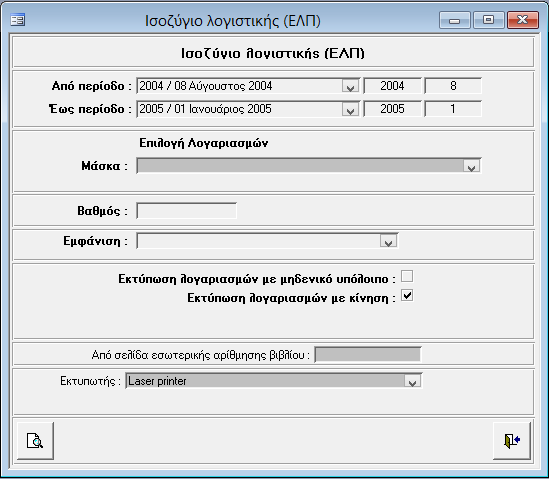Open the Από περίοδο dropdown arrow
This screenshot has height=479, width=549.
click(x=350, y=86)
